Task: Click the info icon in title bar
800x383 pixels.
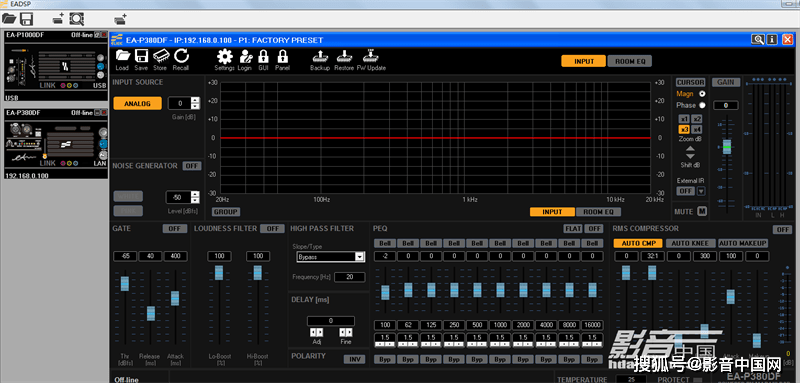Action: pyautogui.click(x=772, y=39)
